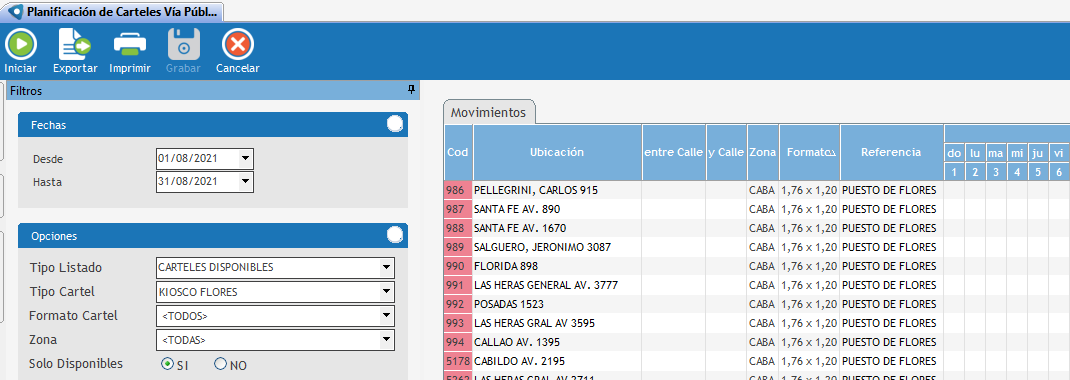
Task: Expand the Tipo Listado dropdown
Action: pyautogui.click(x=386, y=267)
